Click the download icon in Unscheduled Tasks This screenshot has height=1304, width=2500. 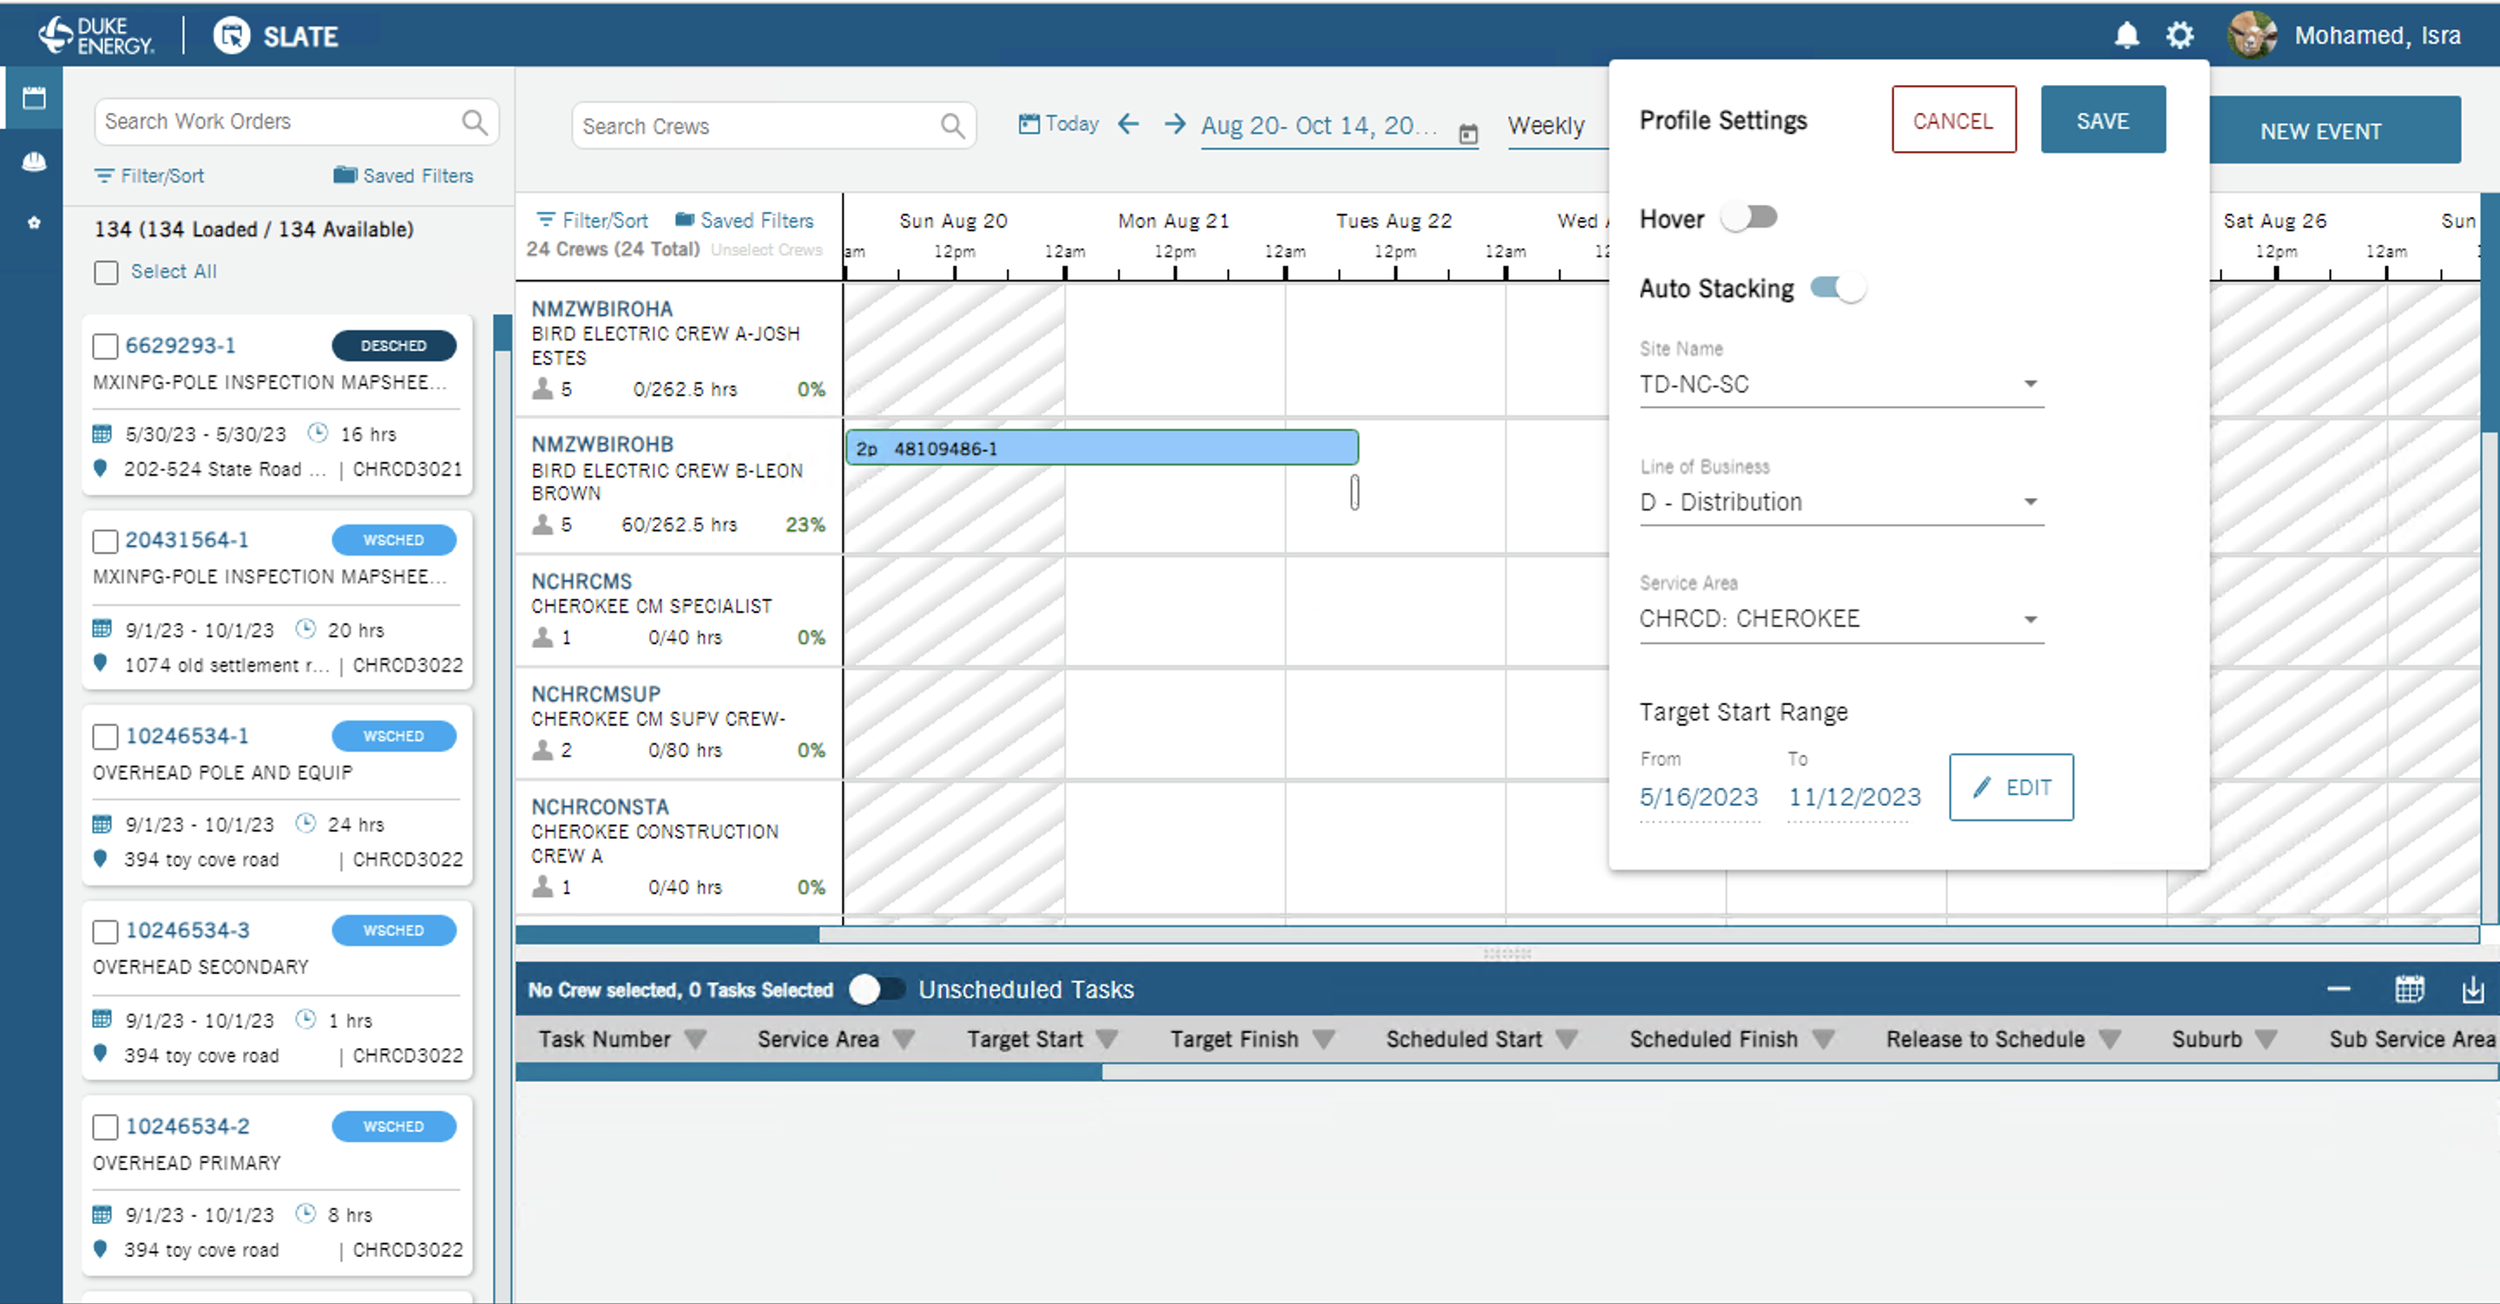[2472, 990]
